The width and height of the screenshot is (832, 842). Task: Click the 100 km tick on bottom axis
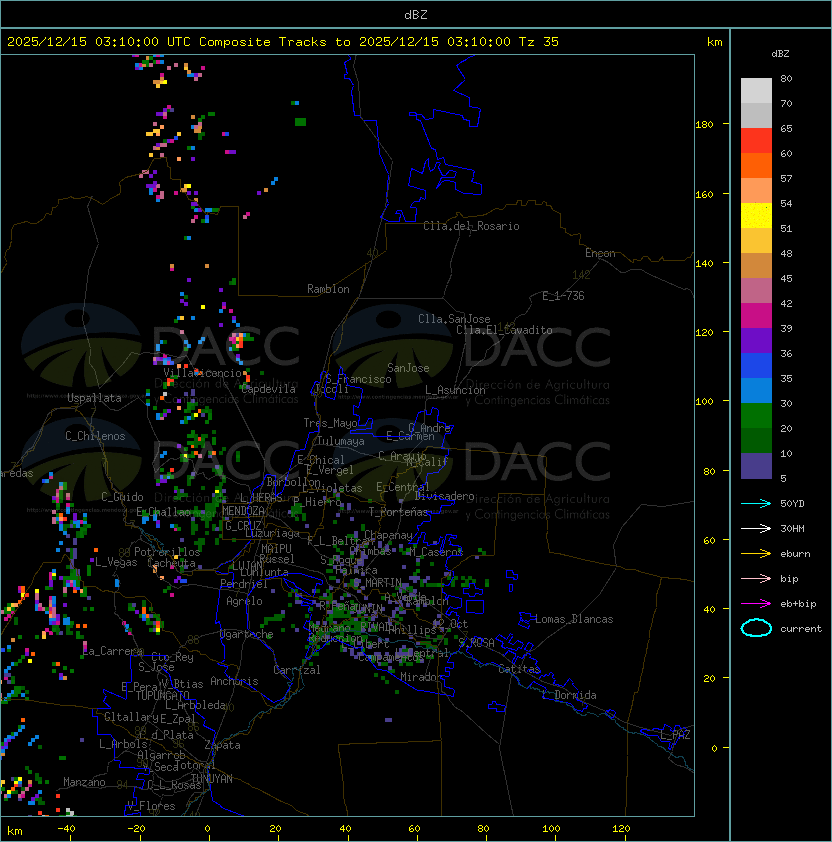553,829
